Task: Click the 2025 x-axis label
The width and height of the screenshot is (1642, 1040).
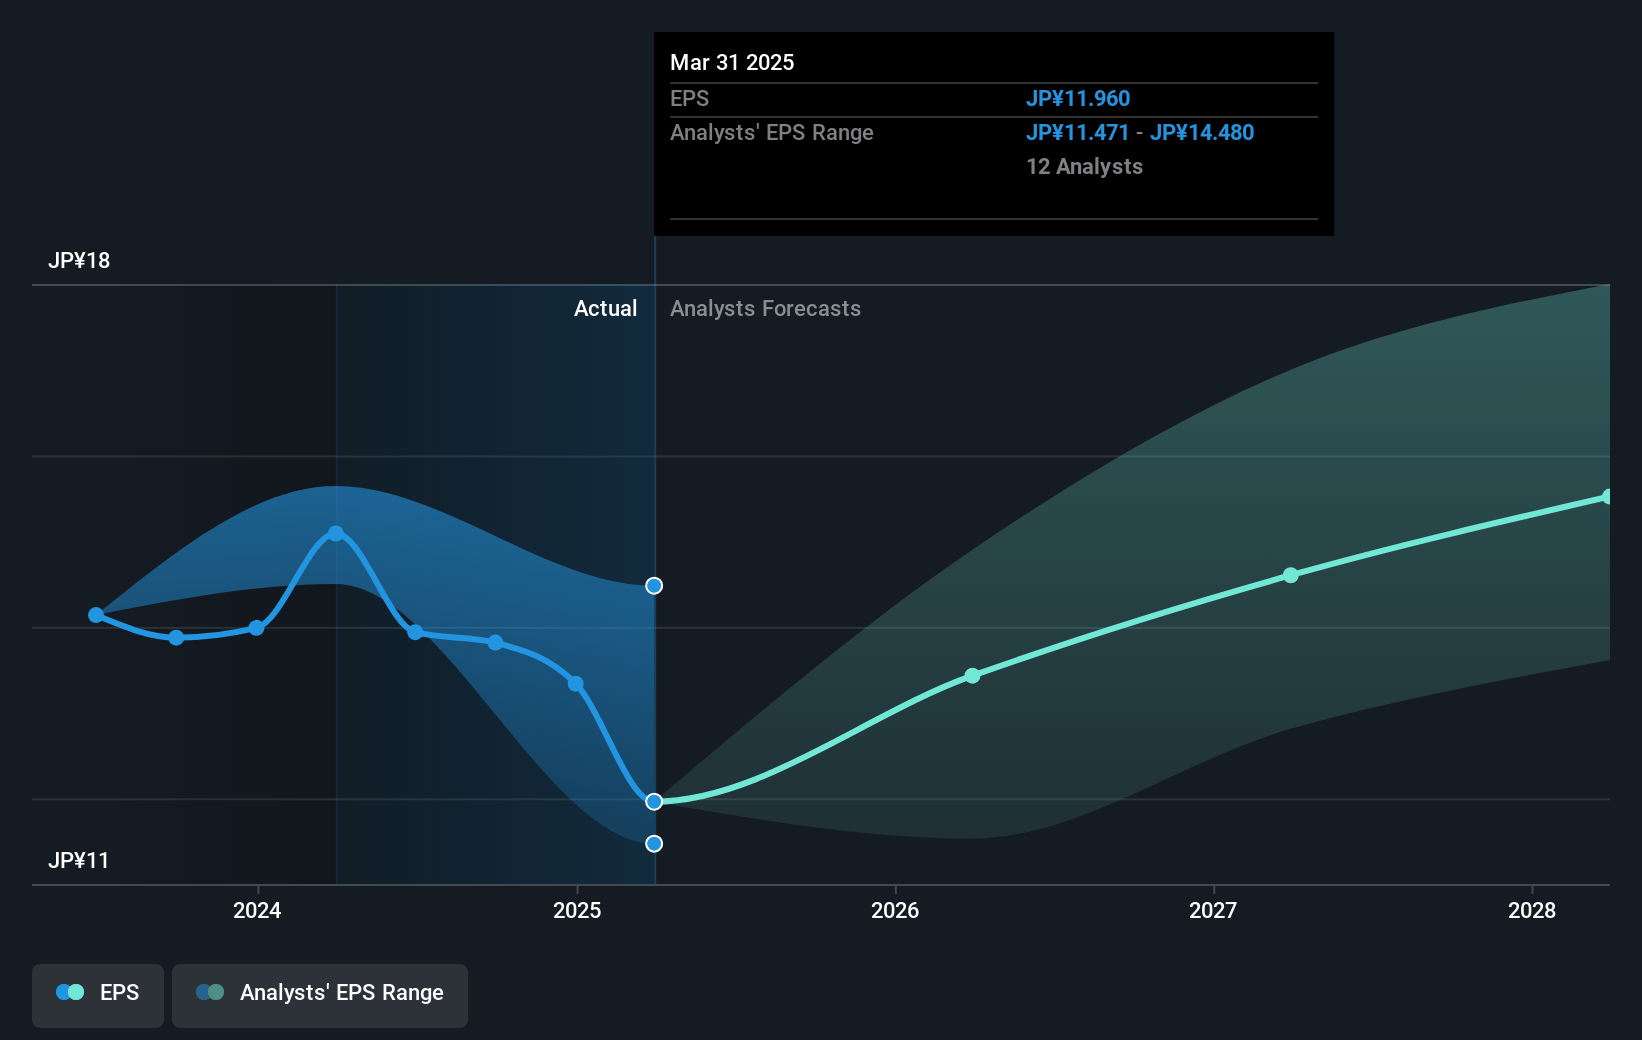Action: (x=577, y=910)
